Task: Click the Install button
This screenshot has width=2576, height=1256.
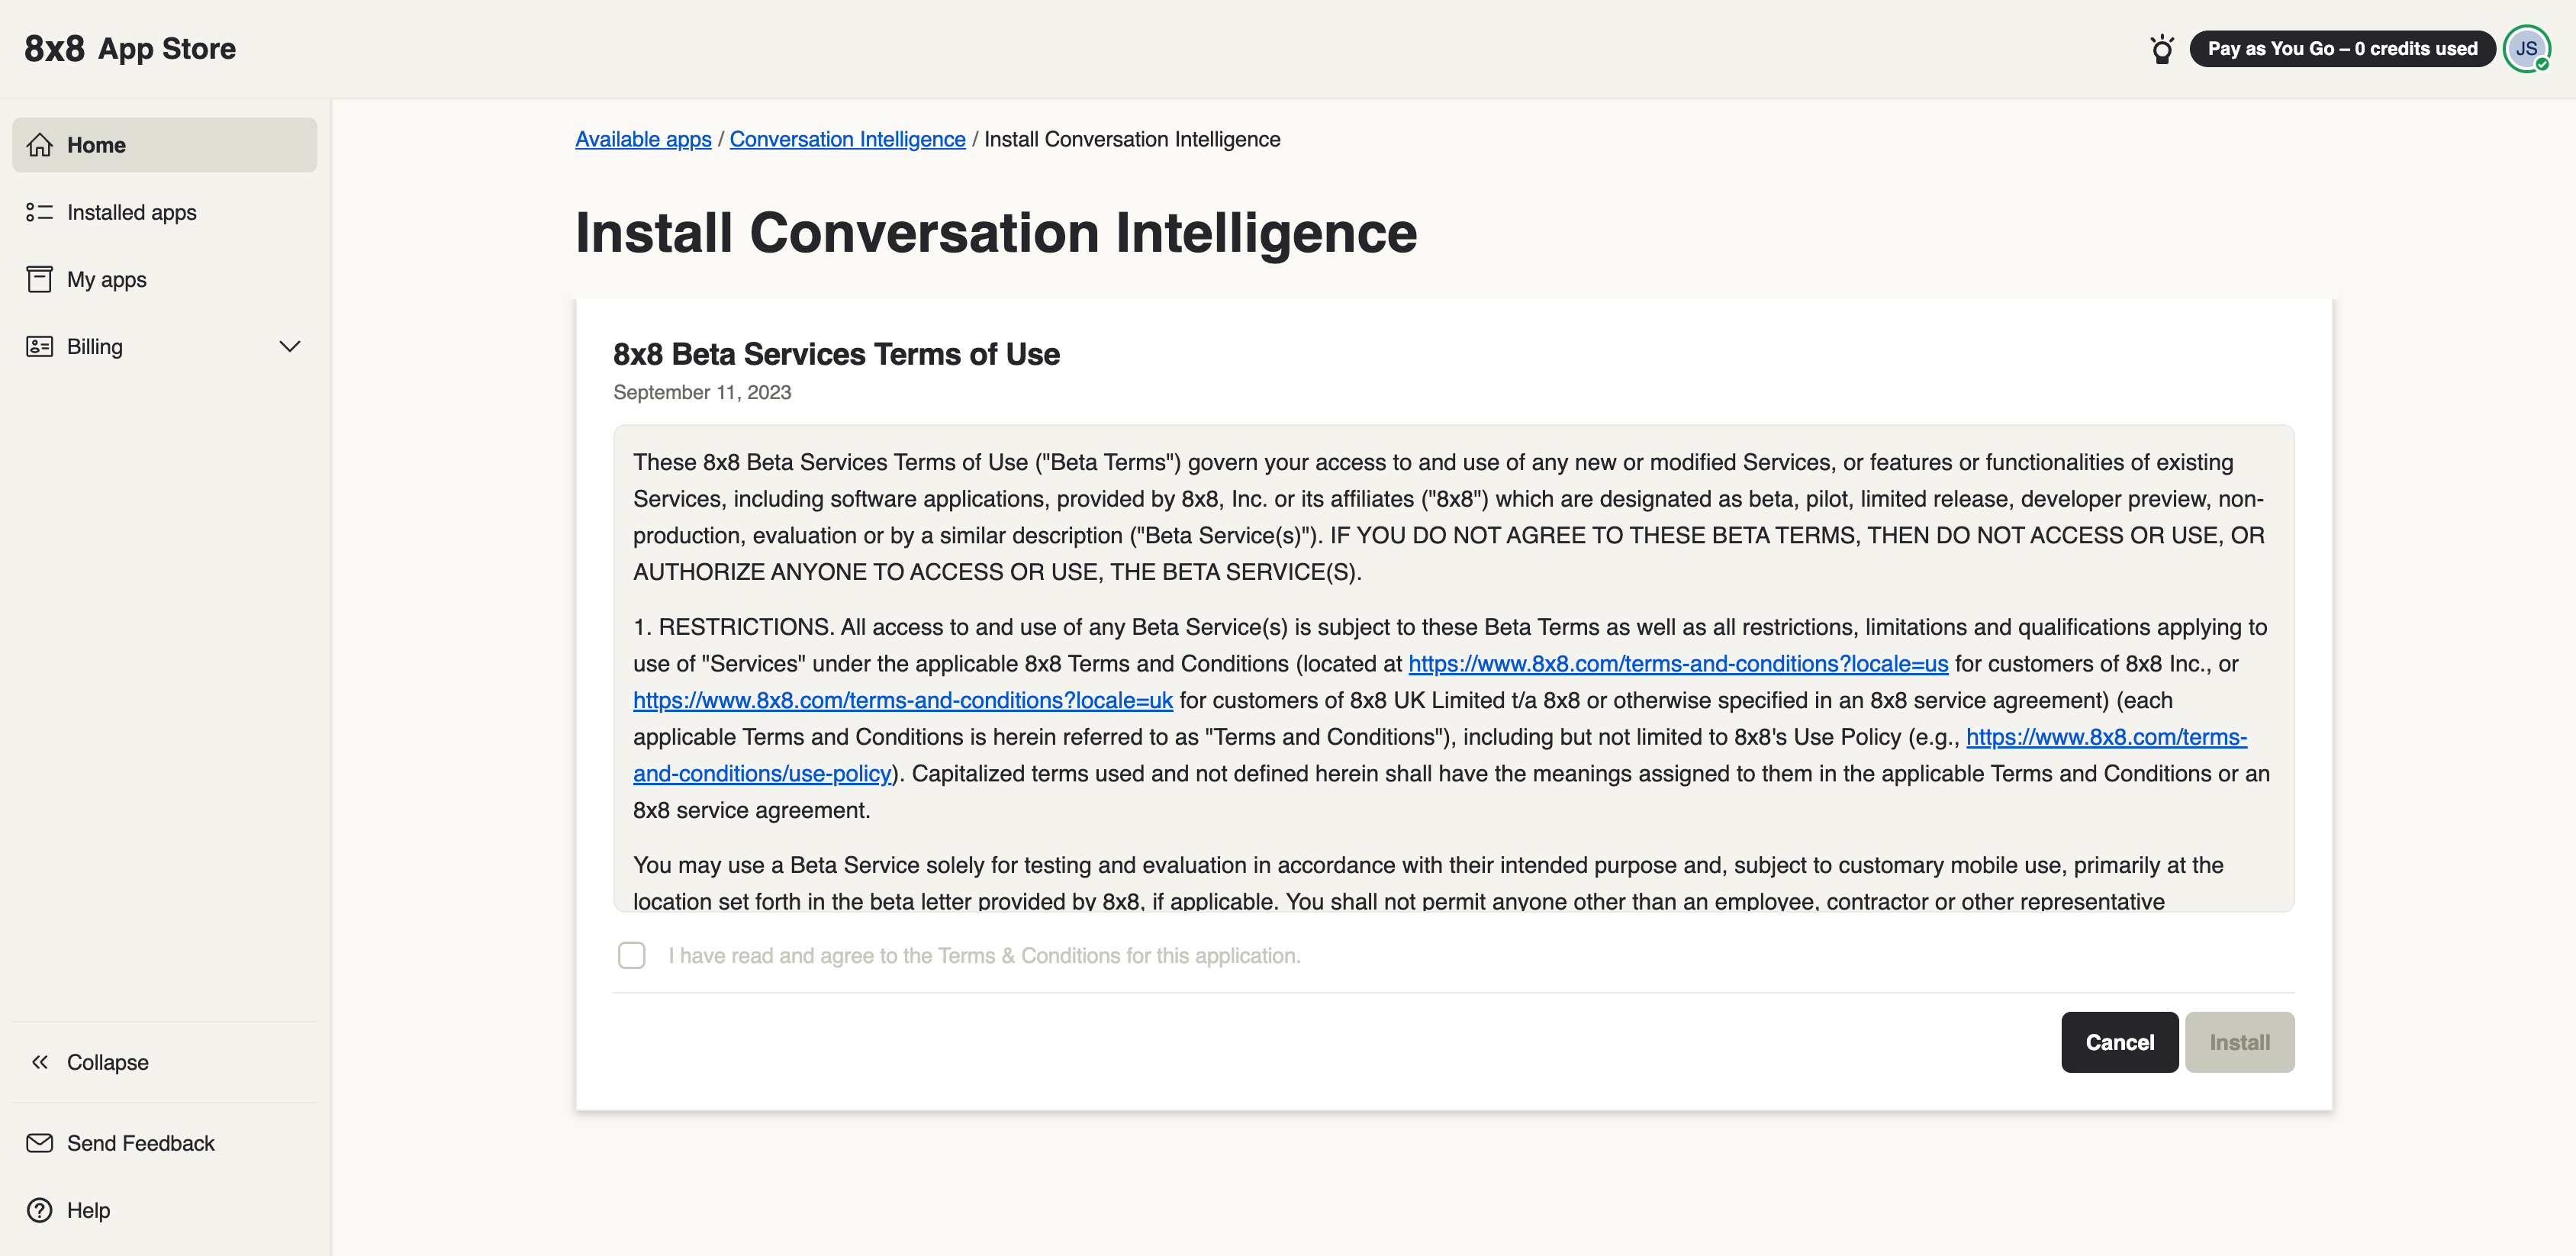Action: (x=2240, y=1042)
